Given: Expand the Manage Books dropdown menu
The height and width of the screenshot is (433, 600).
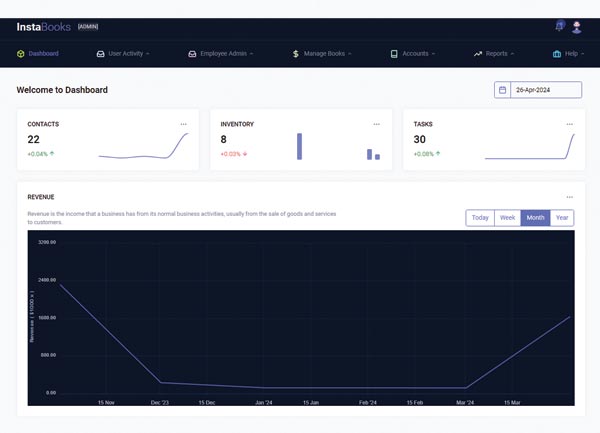Looking at the screenshot, I should pos(322,53).
